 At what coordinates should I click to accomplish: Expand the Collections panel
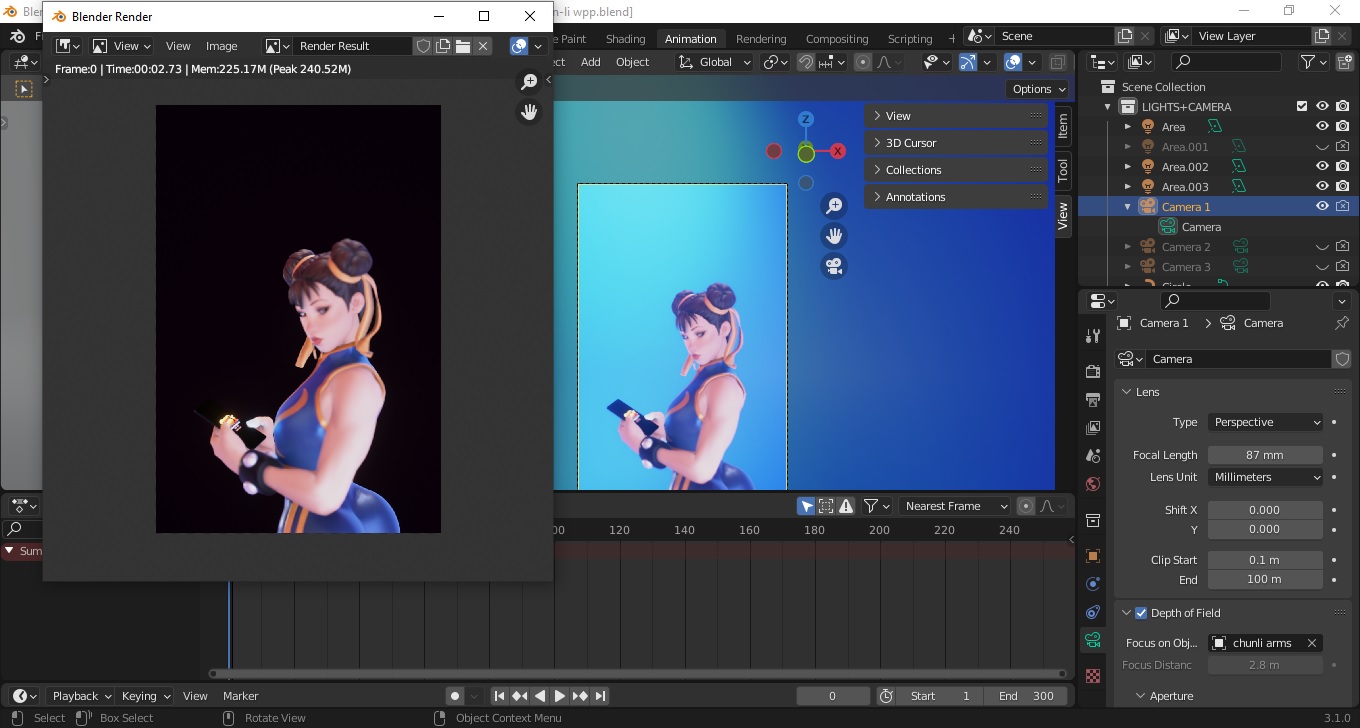[x=956, y=170]
